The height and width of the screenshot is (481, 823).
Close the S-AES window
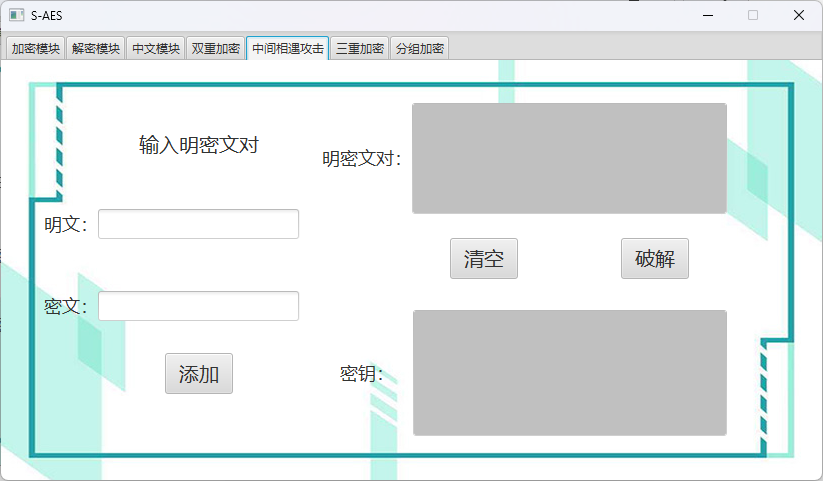[799, 15]
